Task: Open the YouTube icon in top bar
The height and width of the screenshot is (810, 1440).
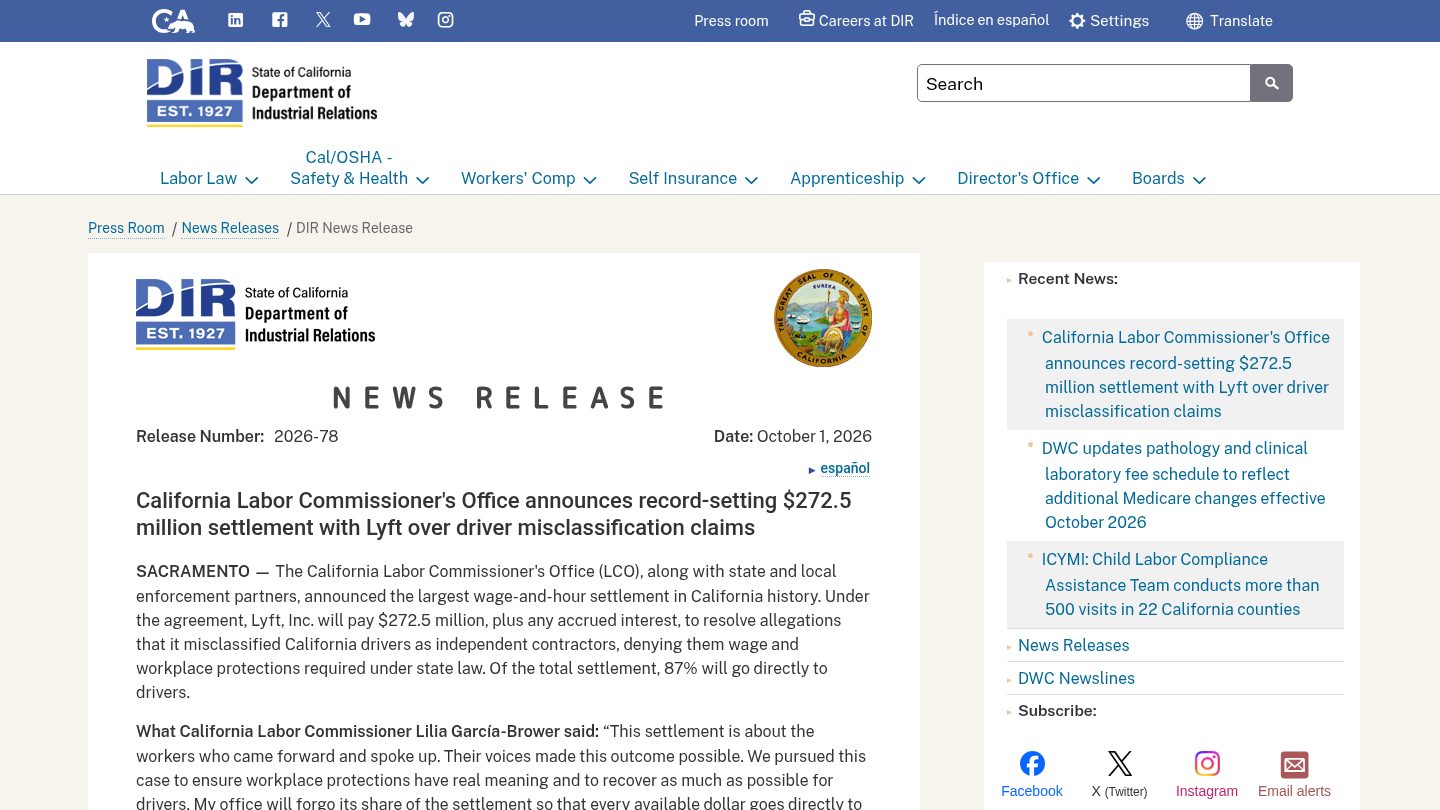Action: point(362,20)
